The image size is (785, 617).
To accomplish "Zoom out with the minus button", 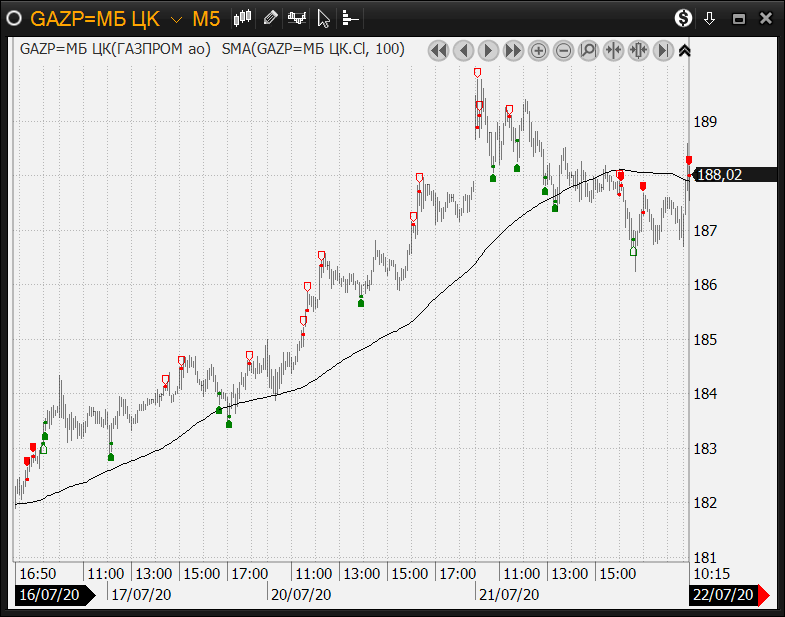I will tap(563, 50).
